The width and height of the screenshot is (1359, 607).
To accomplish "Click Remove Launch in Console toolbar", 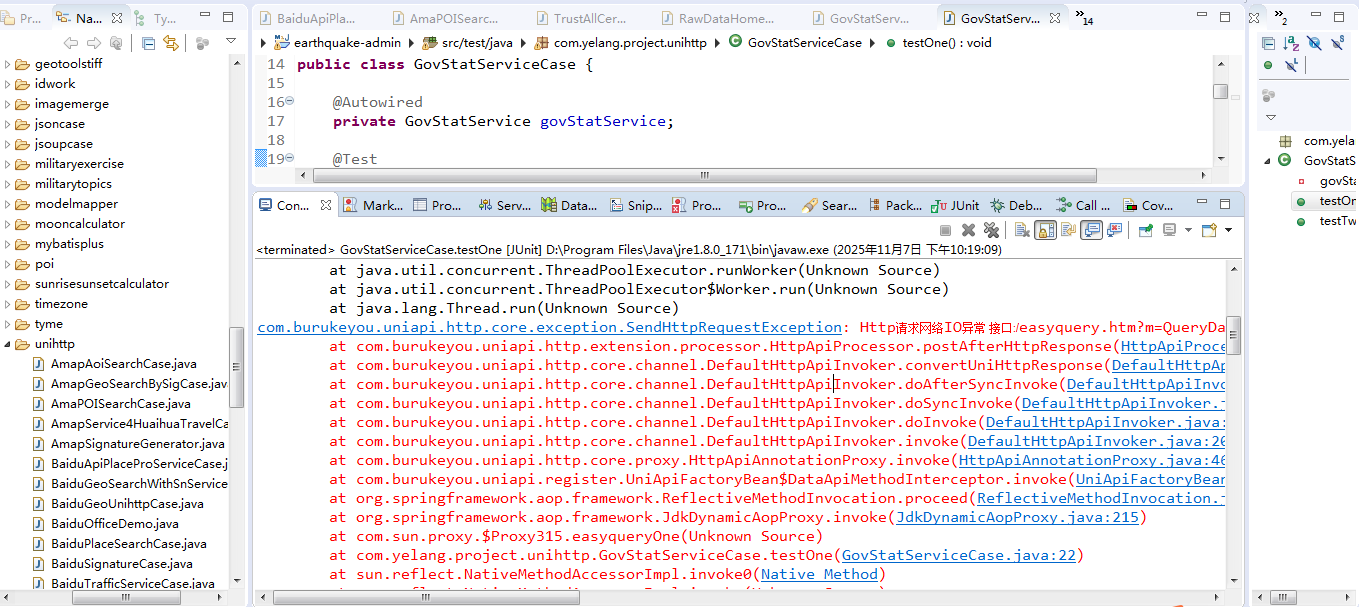I will coord(968,230).
